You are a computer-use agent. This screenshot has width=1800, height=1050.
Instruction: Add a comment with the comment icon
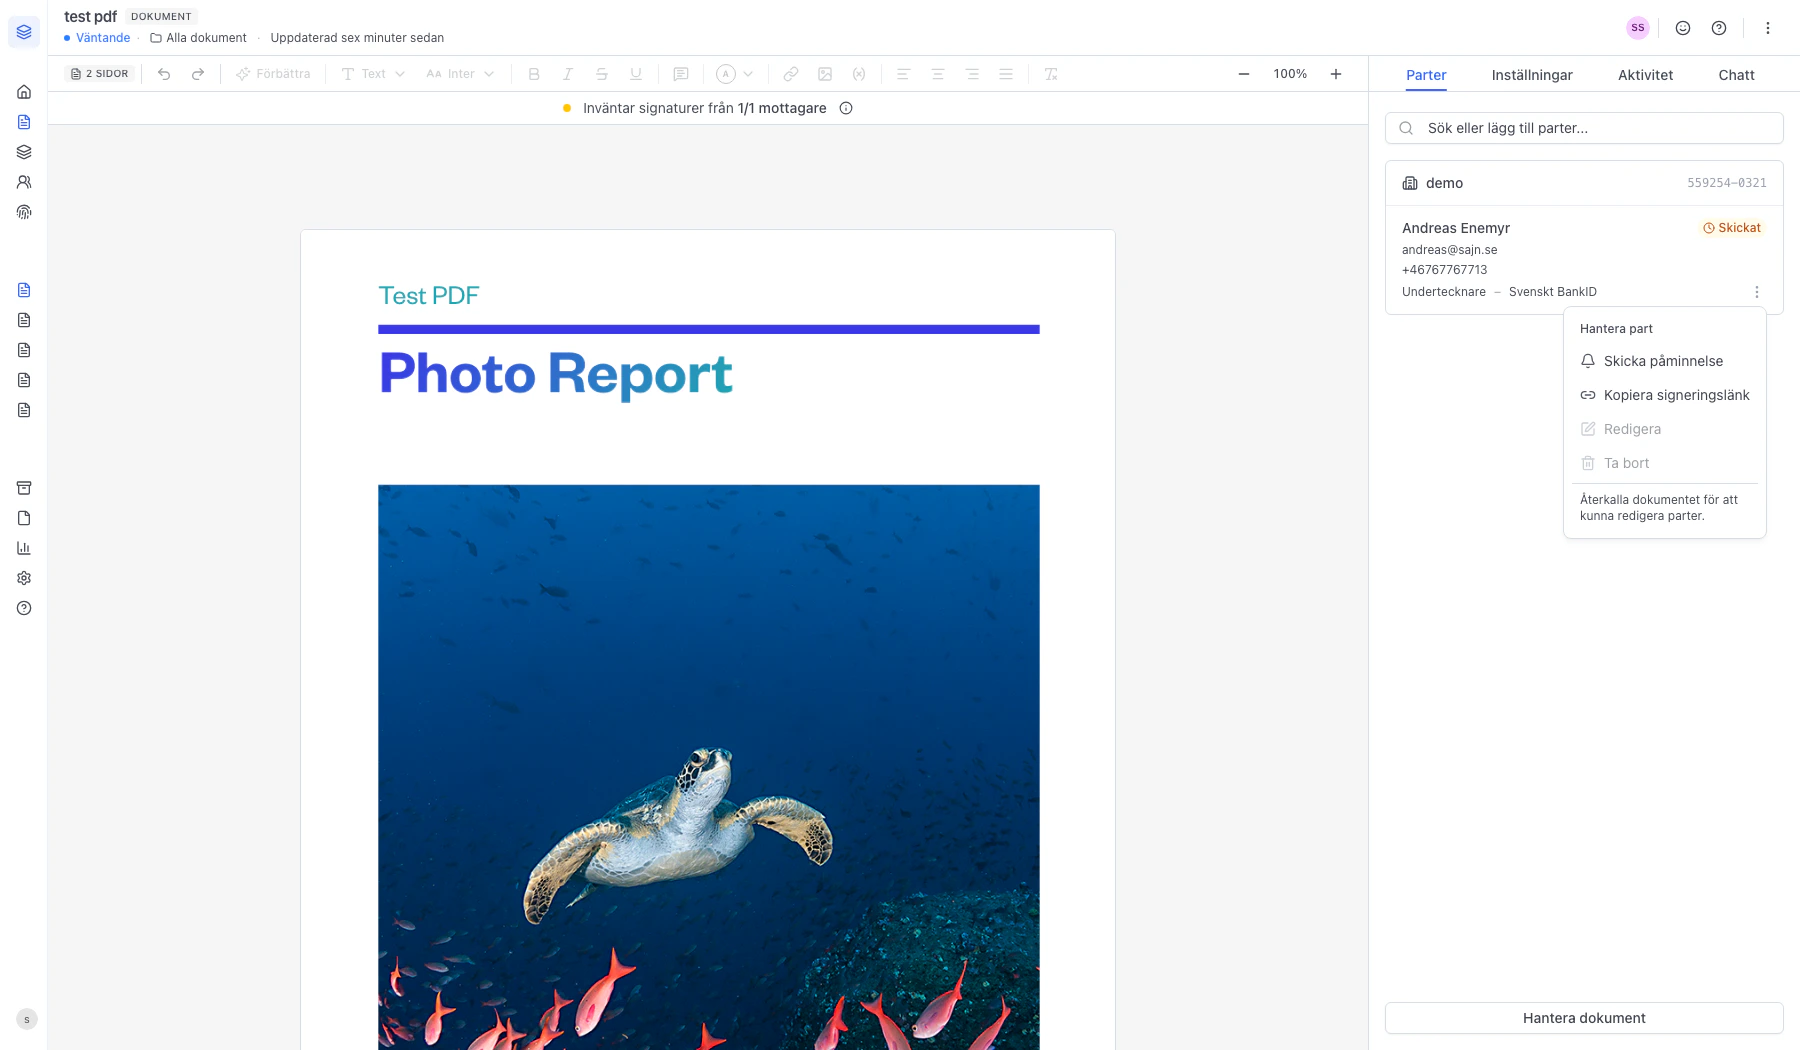(681, 74)
